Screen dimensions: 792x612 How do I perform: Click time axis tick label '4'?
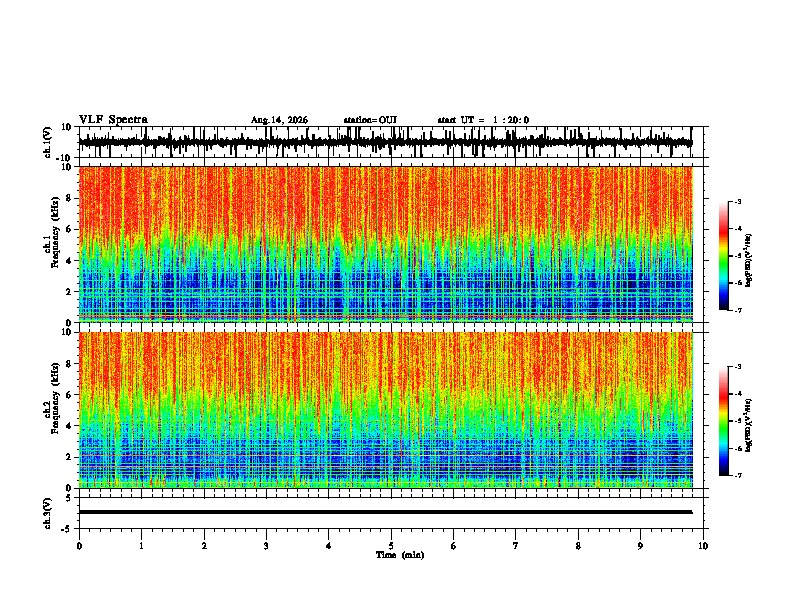(x=329, y=546)
